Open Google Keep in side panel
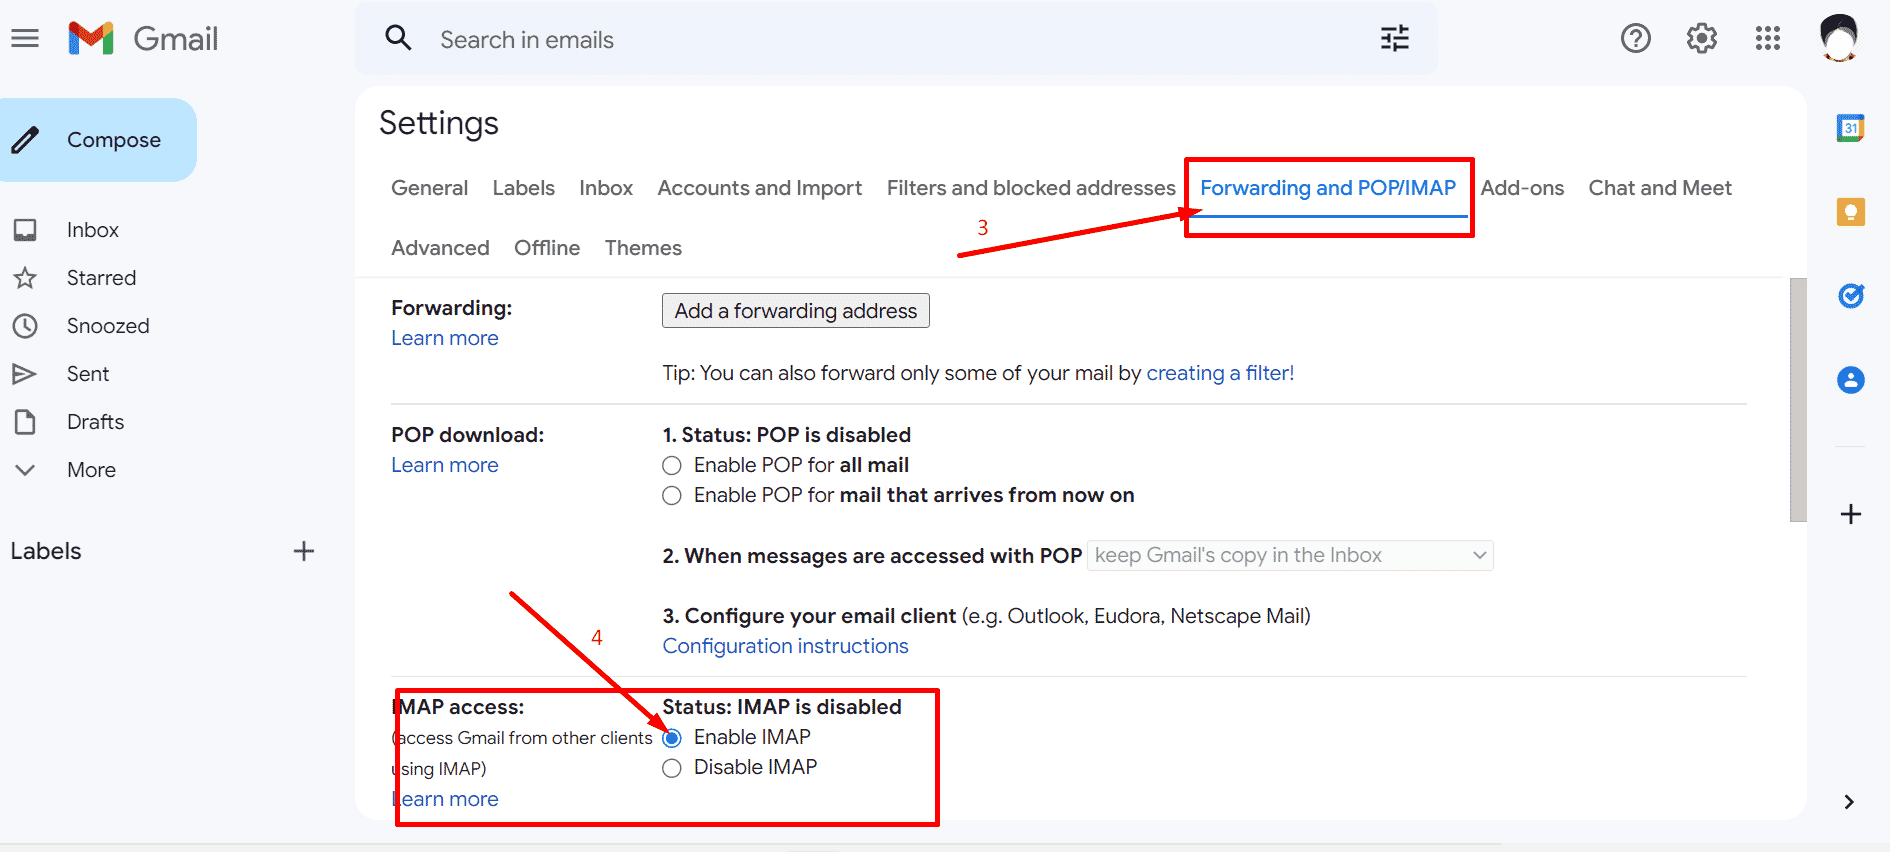The height and width of the screenshot is (852, 1890). [x=1850, y=212]
